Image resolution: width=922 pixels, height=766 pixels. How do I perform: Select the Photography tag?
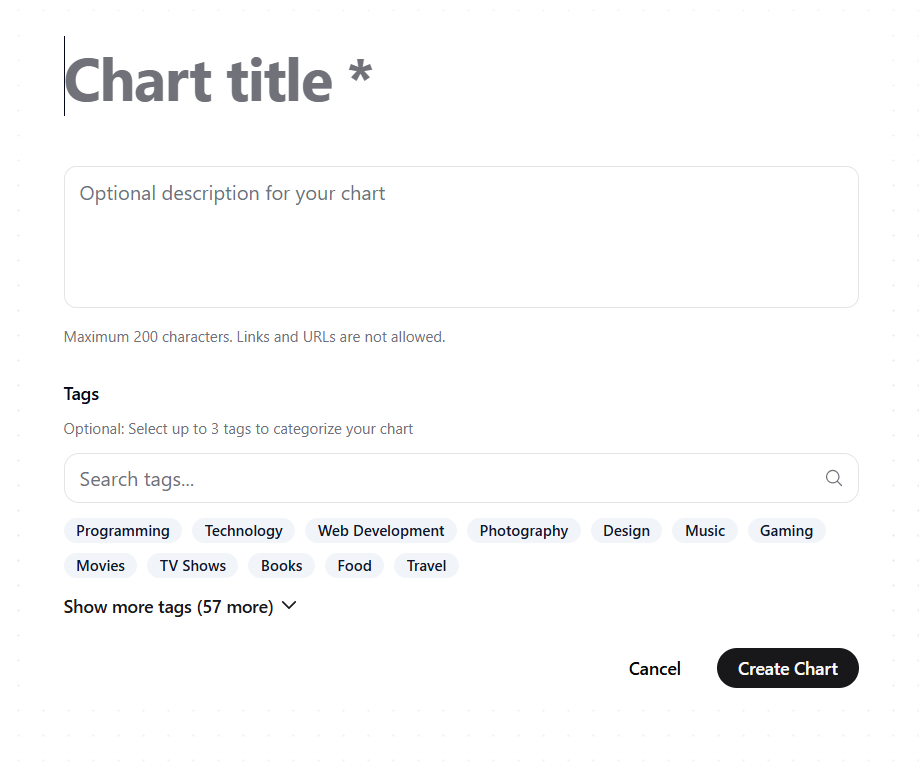(523, 531)
